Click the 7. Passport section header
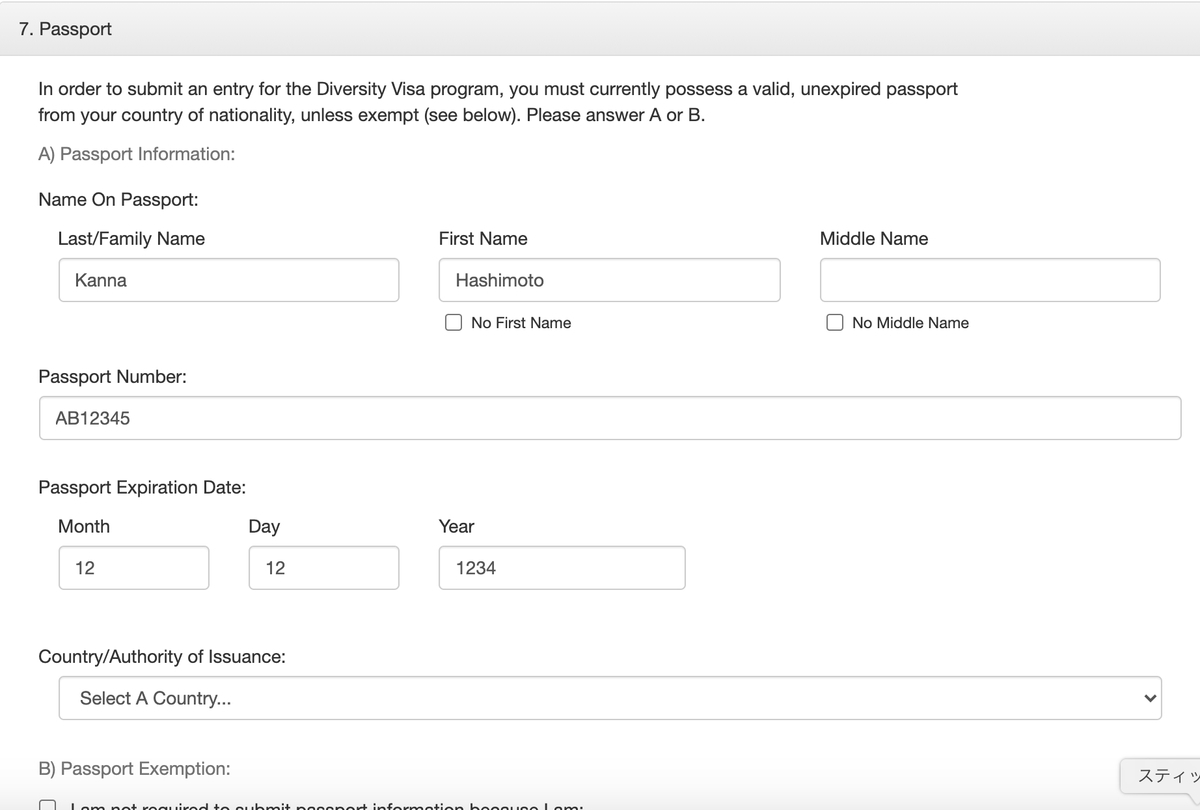Screen dimensions: 1200x810 (66, 29)
